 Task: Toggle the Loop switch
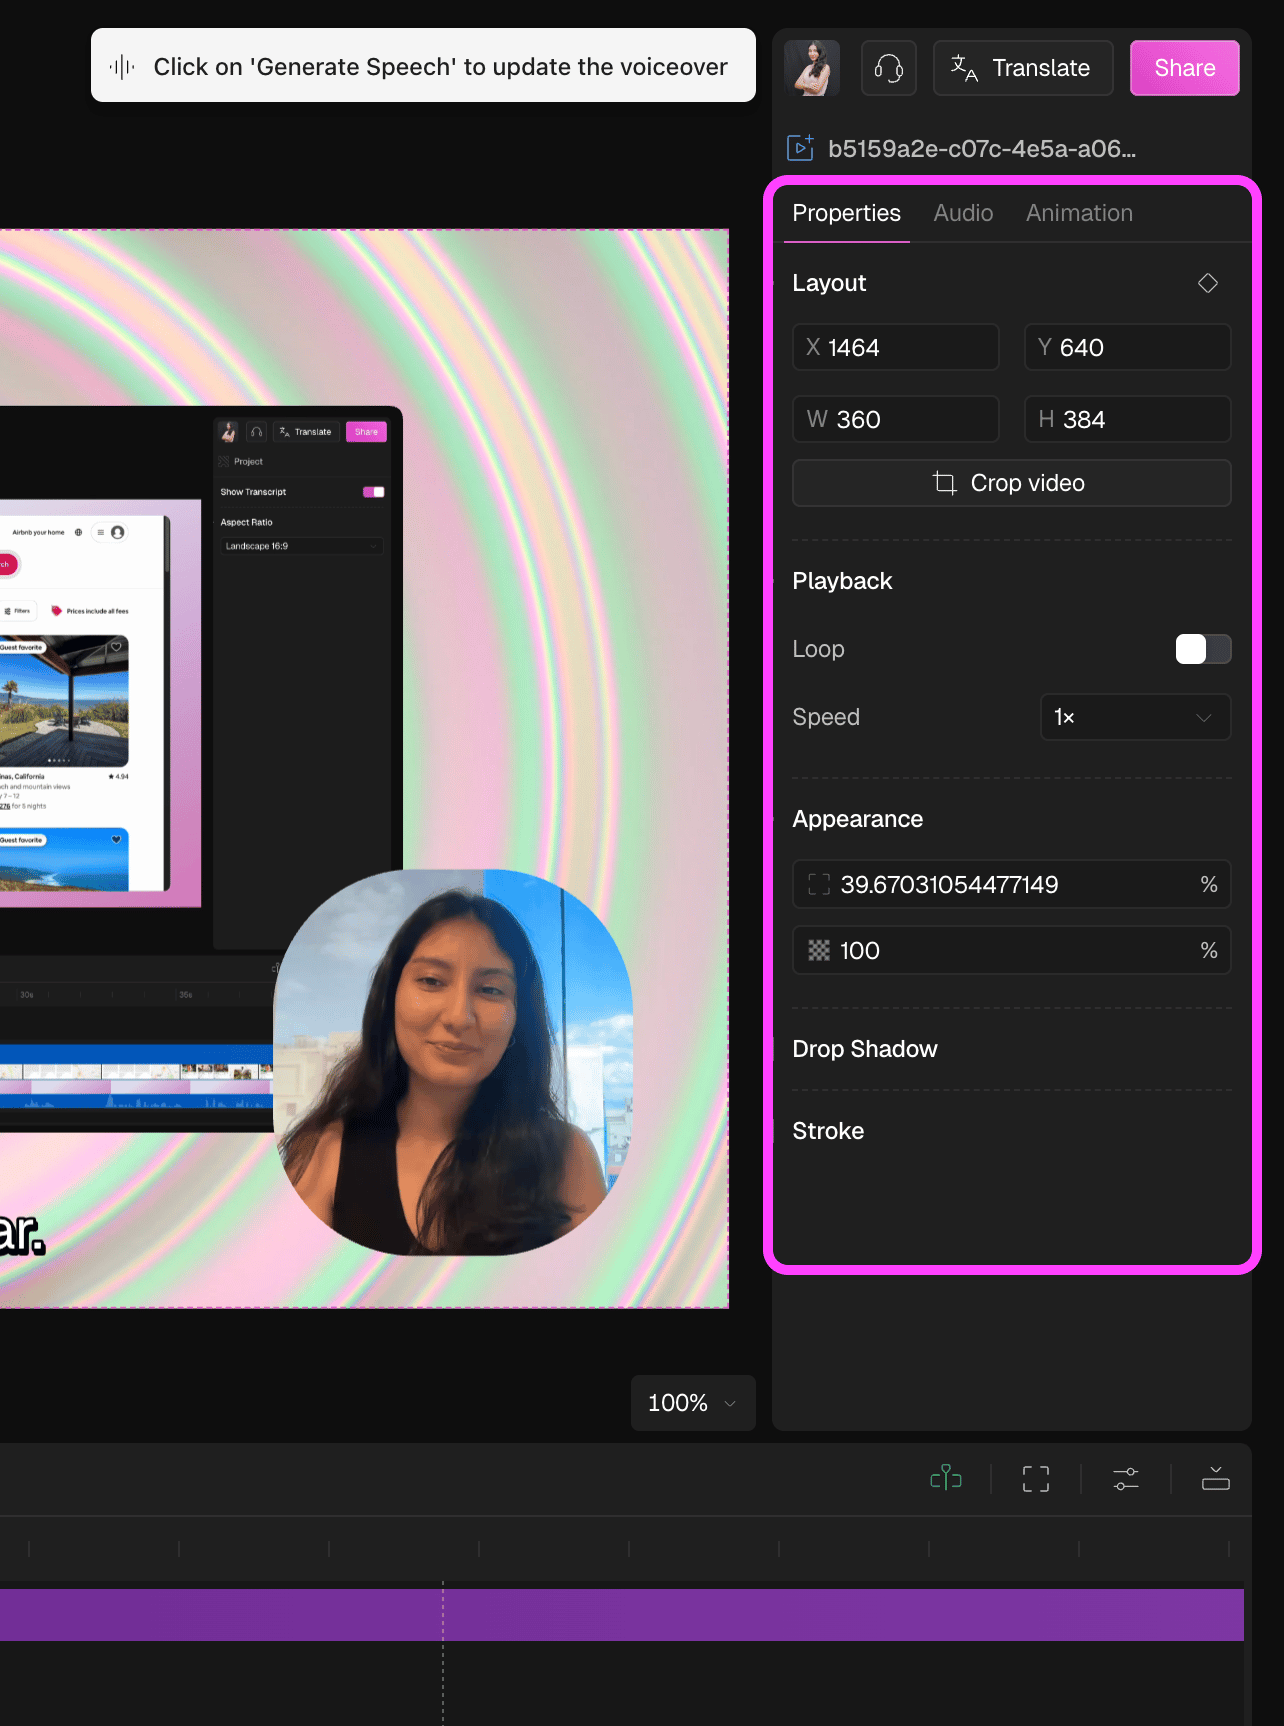coord(1203,649)
